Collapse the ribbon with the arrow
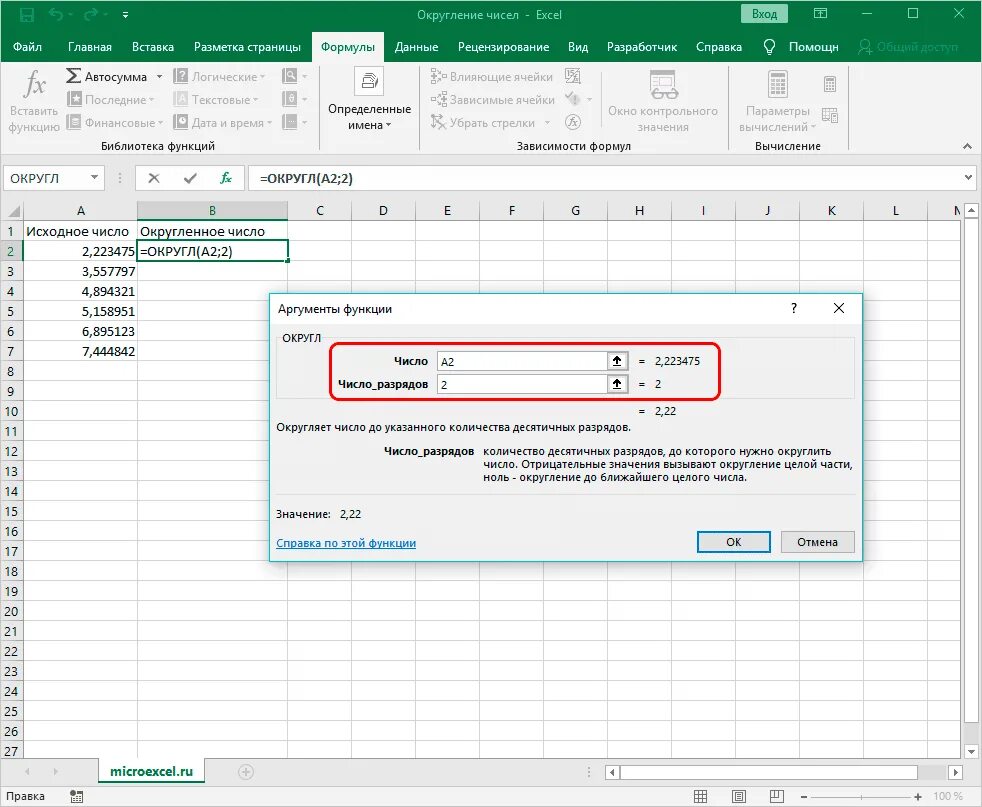Image resolution: width=982 pixels, height=807 pixels. coord(967,146)
